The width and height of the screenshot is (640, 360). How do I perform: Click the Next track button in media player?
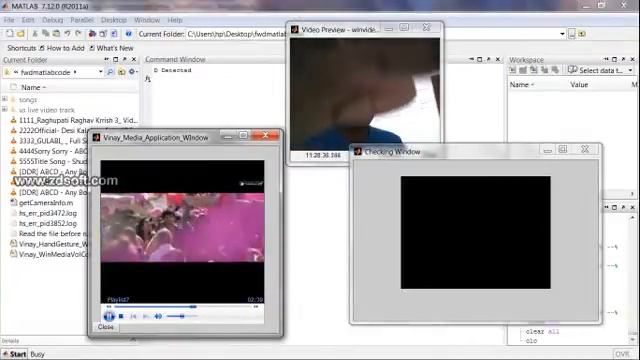pos(145,316)
